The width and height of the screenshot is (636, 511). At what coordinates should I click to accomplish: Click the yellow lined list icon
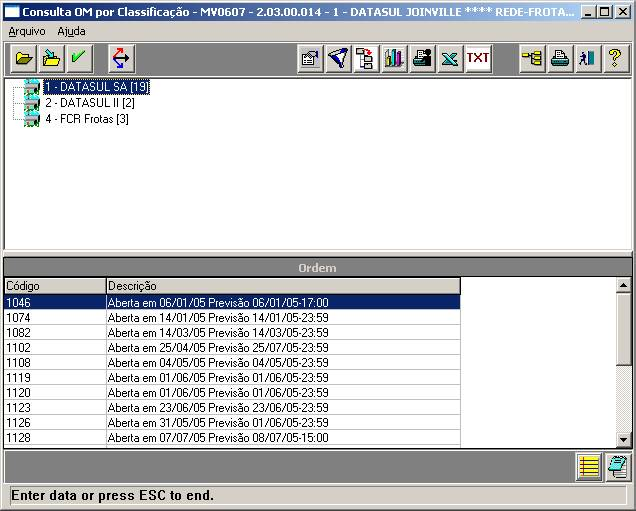point(589,468)
